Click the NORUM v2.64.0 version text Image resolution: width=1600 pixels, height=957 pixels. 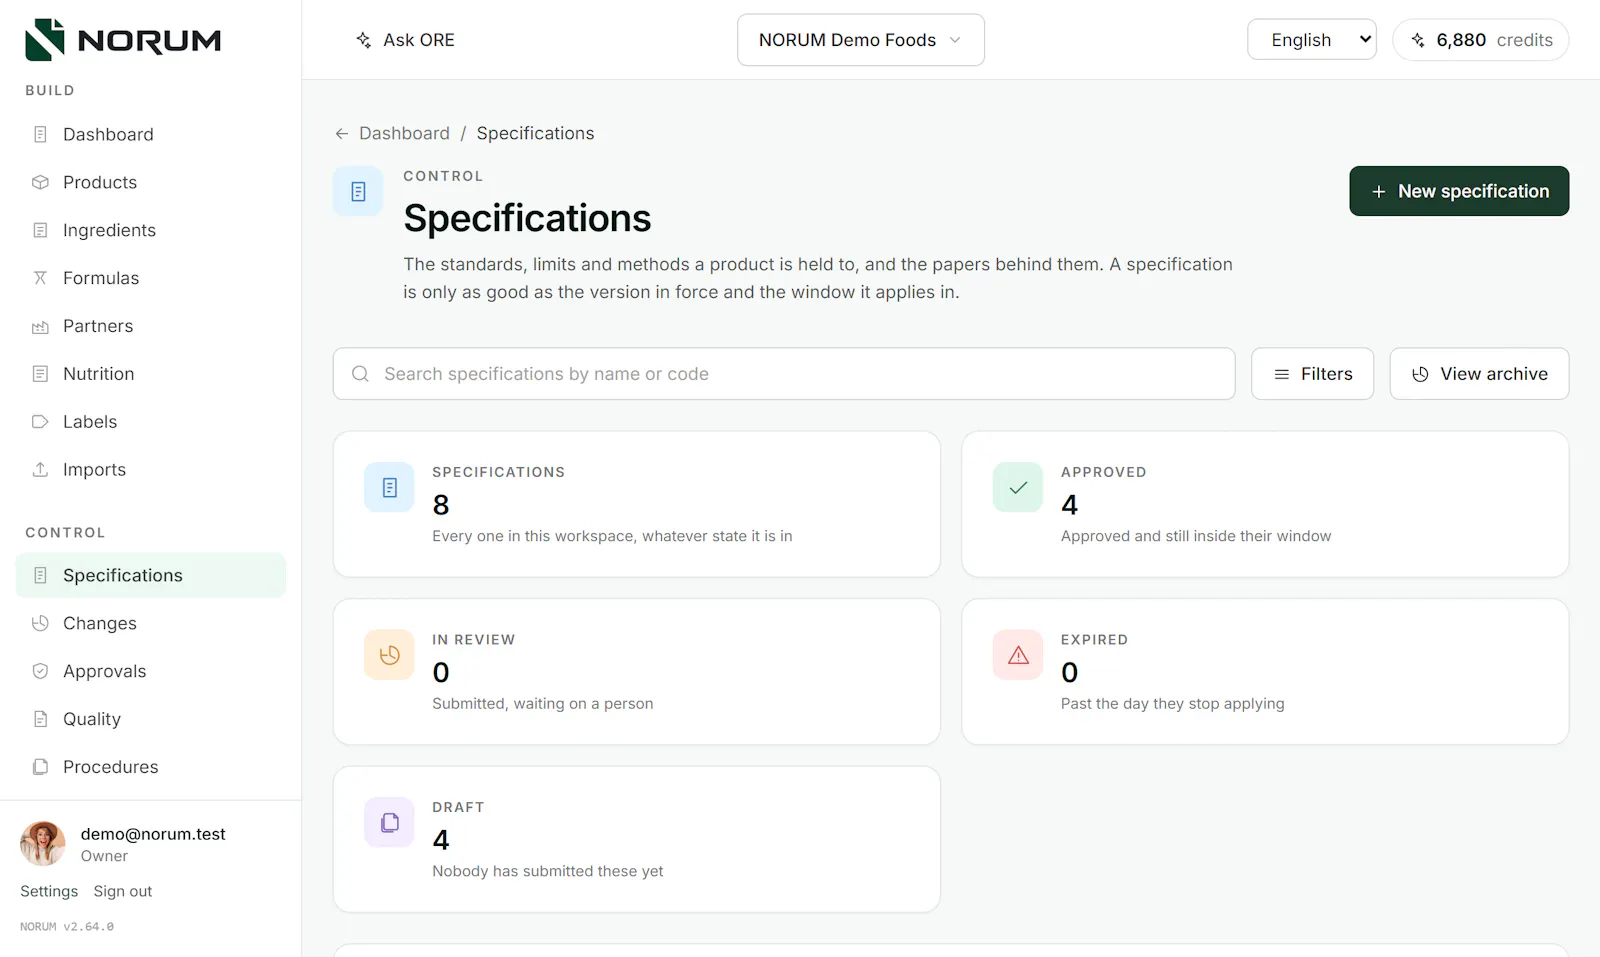tap(67, 927)
